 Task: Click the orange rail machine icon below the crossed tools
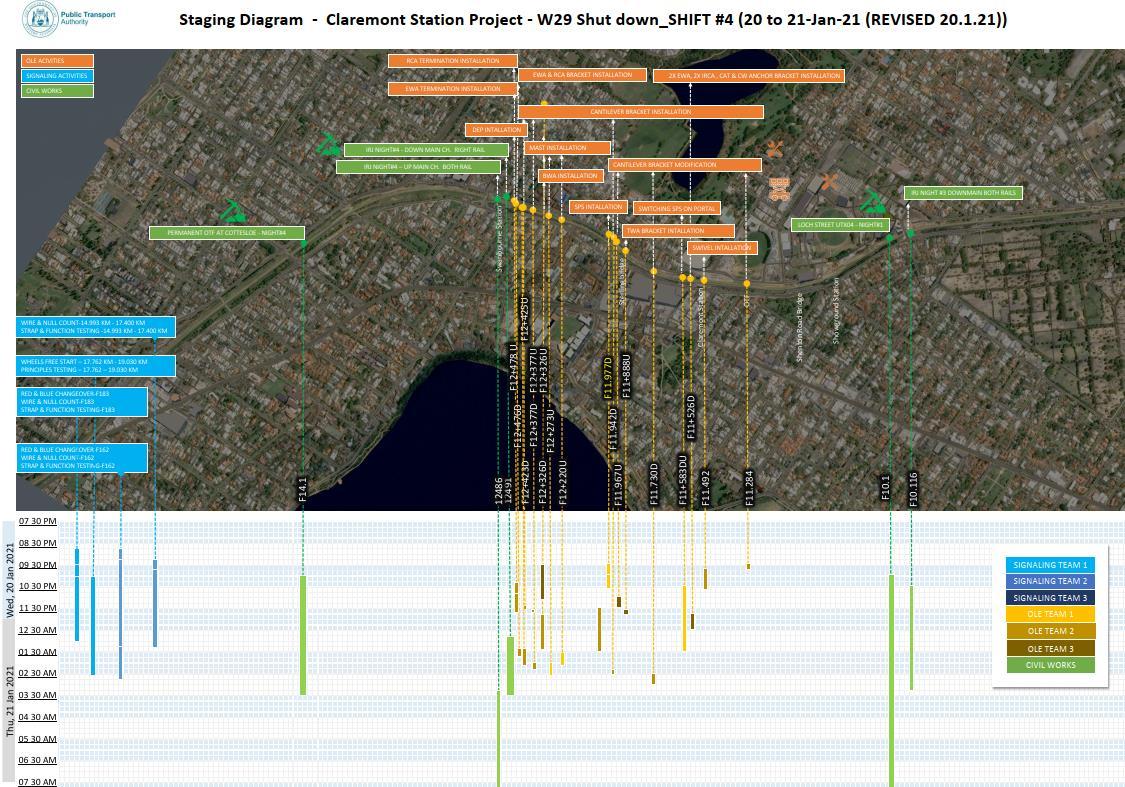pyautogui.click(x=780, y=189)
